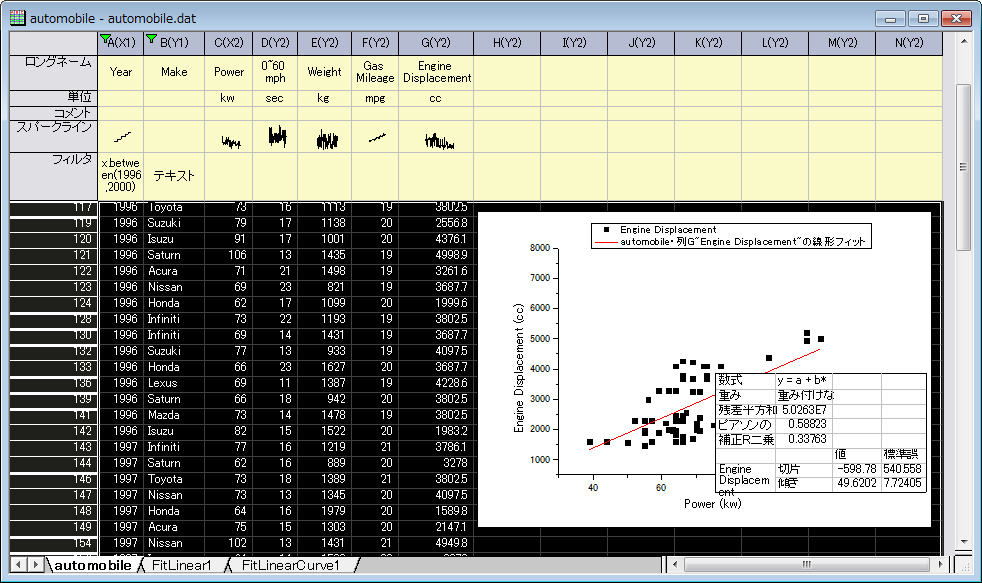Click the horizontal scrollbar right arrow
This screenshot has height=583, width=982.
940,564
